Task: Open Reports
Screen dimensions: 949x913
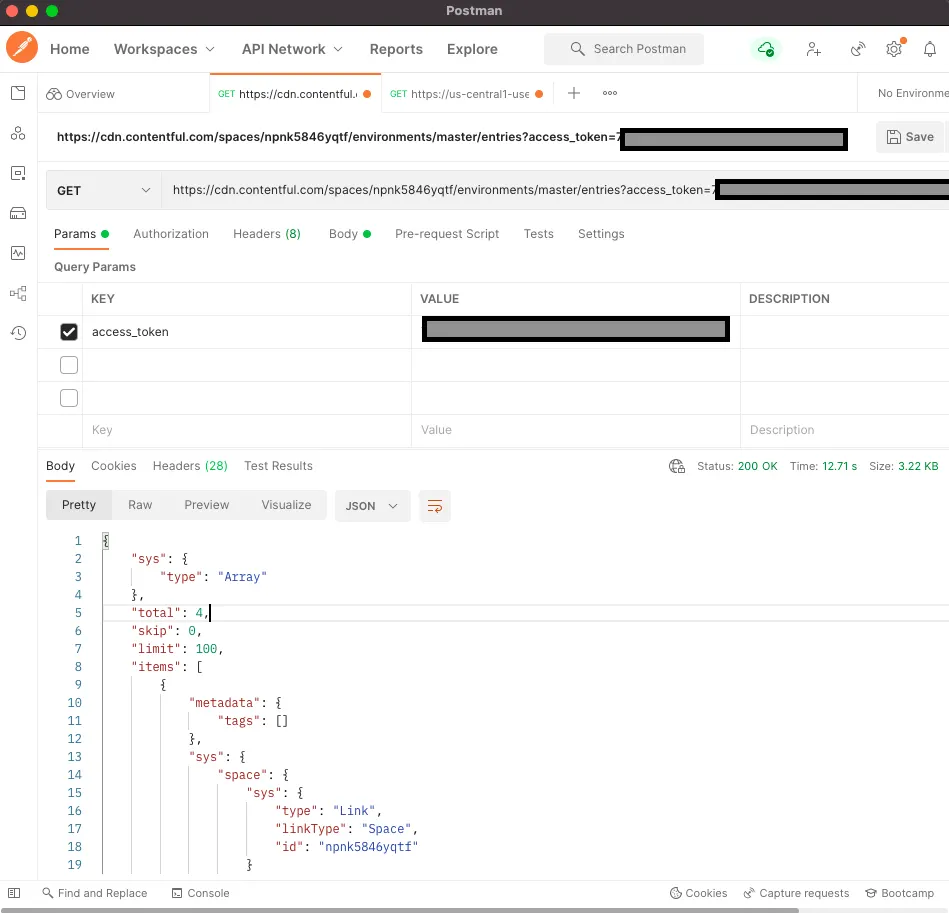Action: pos(396,49)
